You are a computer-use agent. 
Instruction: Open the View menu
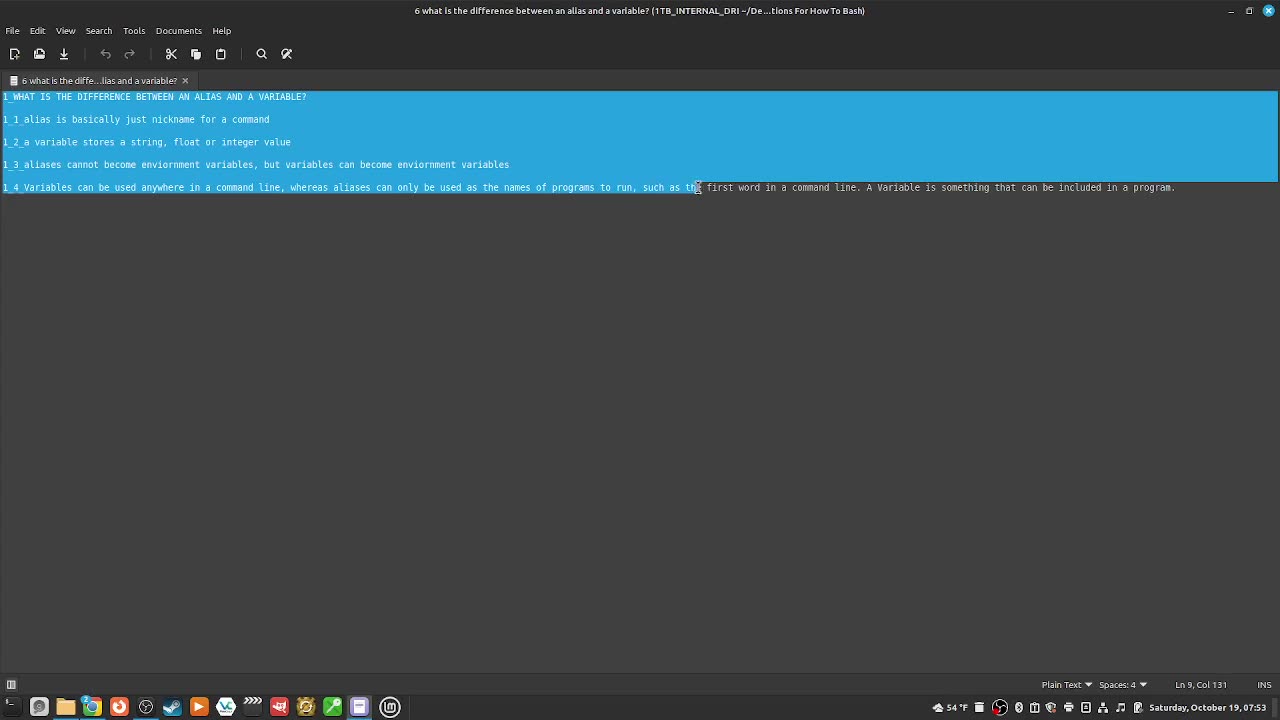(x=65, y=31)
